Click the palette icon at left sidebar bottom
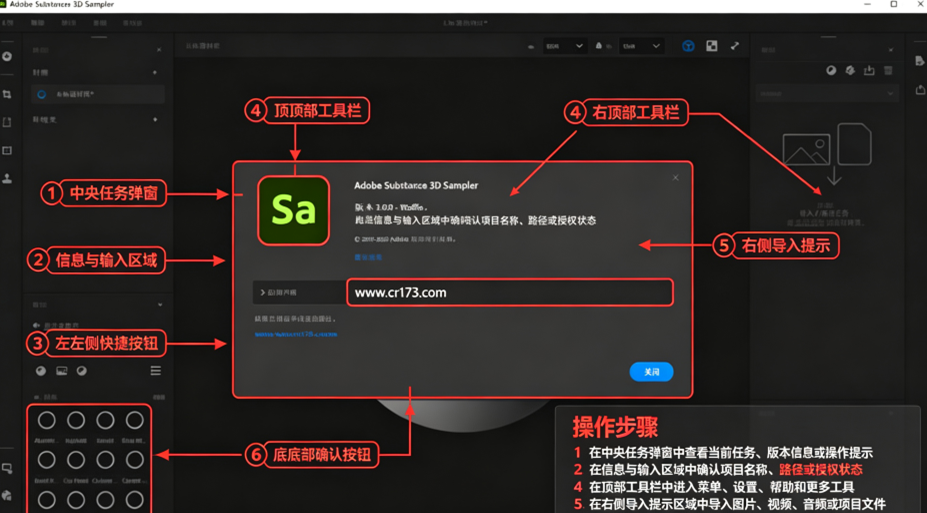The height and width of the screenshot is (513, 927). pos(7,495)
